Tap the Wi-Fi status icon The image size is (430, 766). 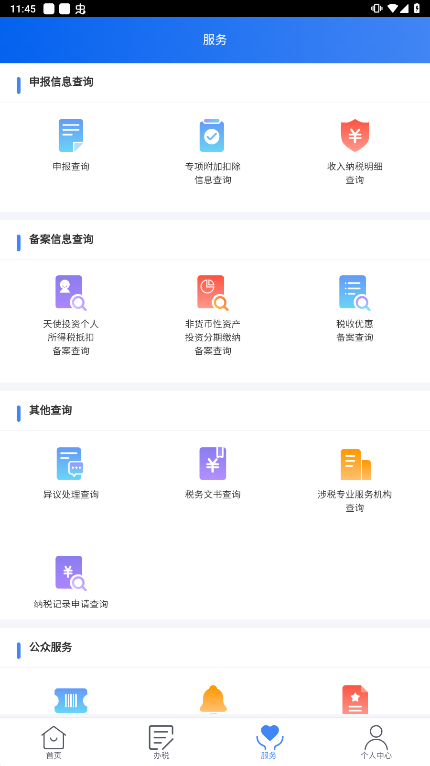point(392,8)
